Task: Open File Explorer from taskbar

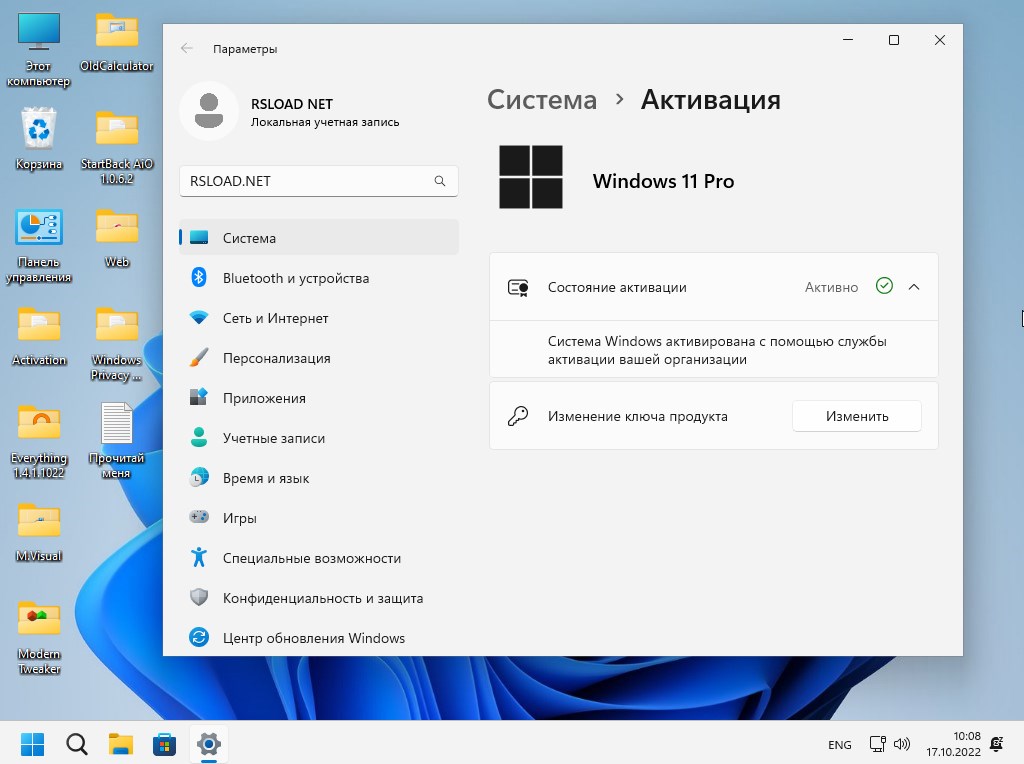Action: click(x=121, y=744)
